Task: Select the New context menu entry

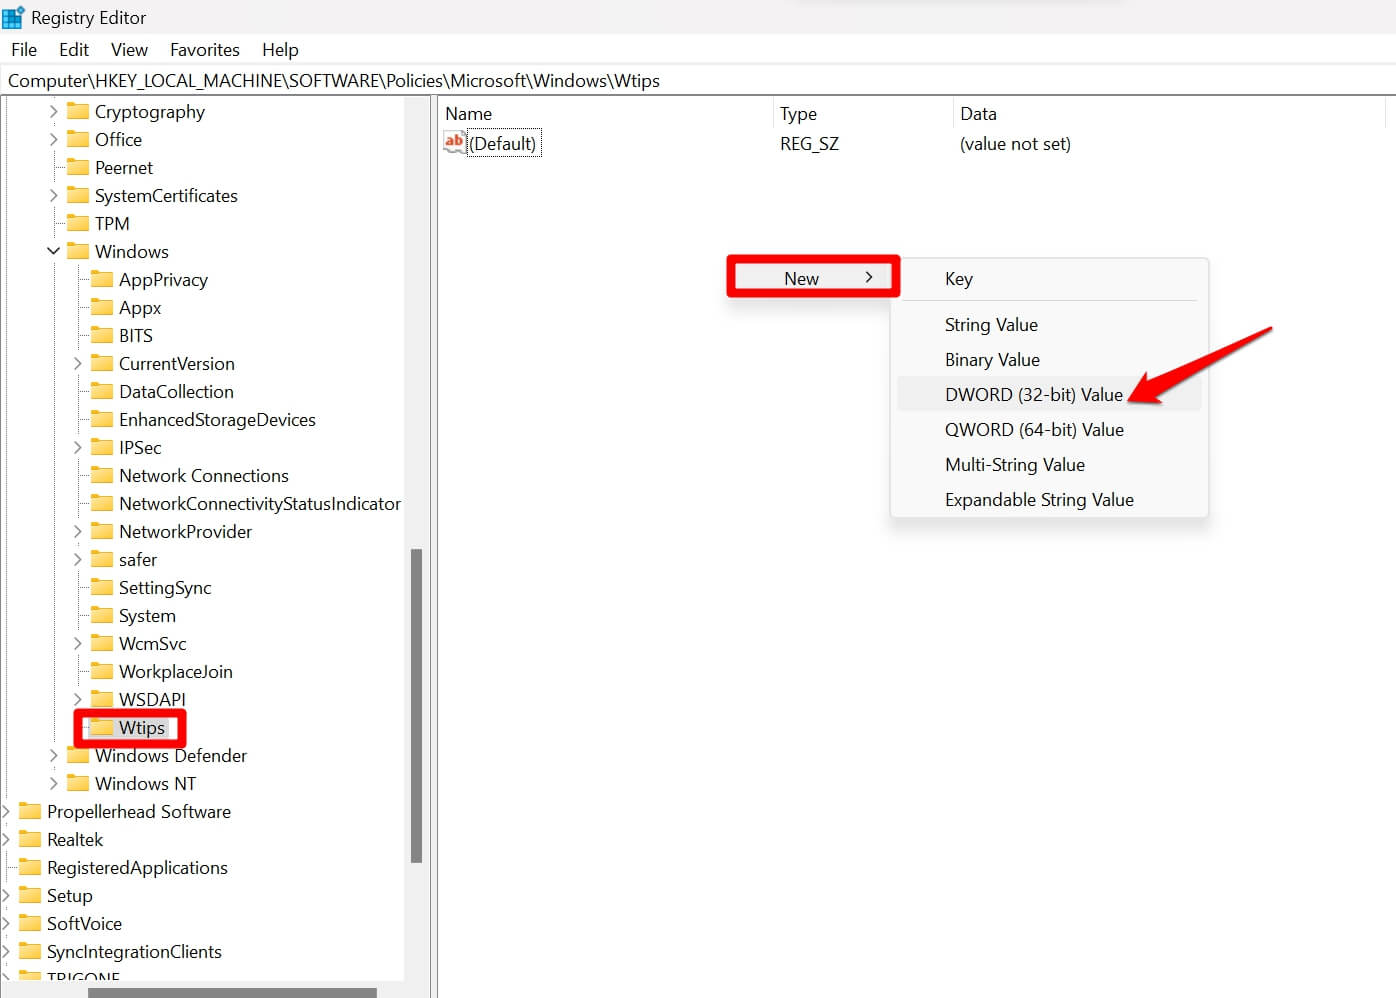Action: tap(812, 278)
